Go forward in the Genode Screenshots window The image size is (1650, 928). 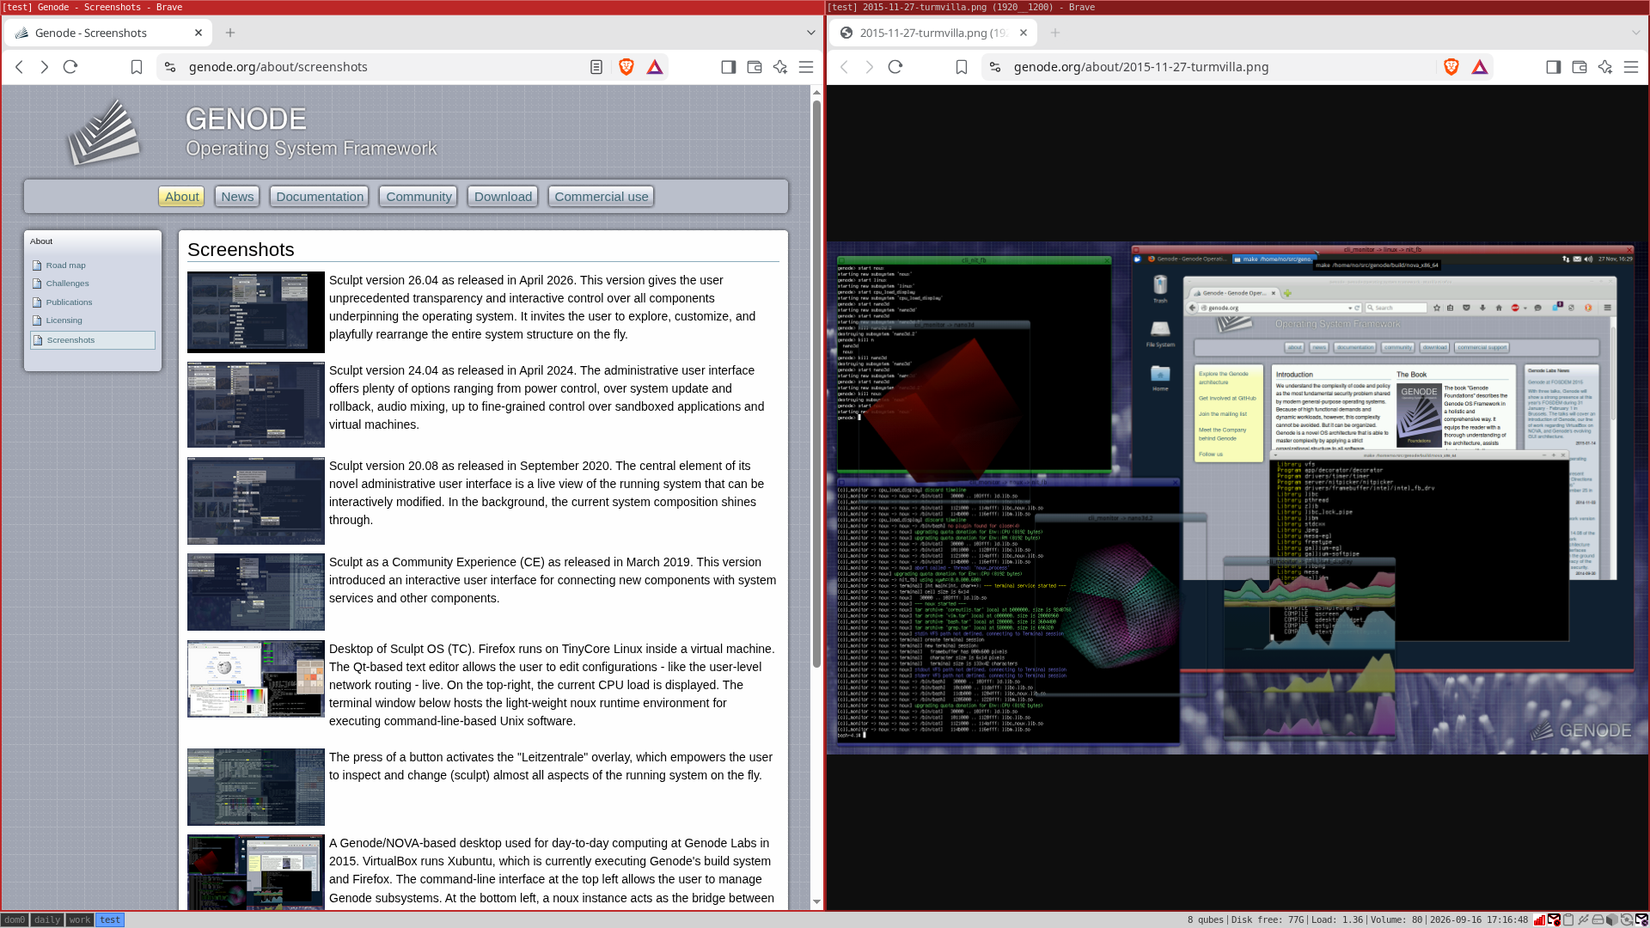coord(44,67)
